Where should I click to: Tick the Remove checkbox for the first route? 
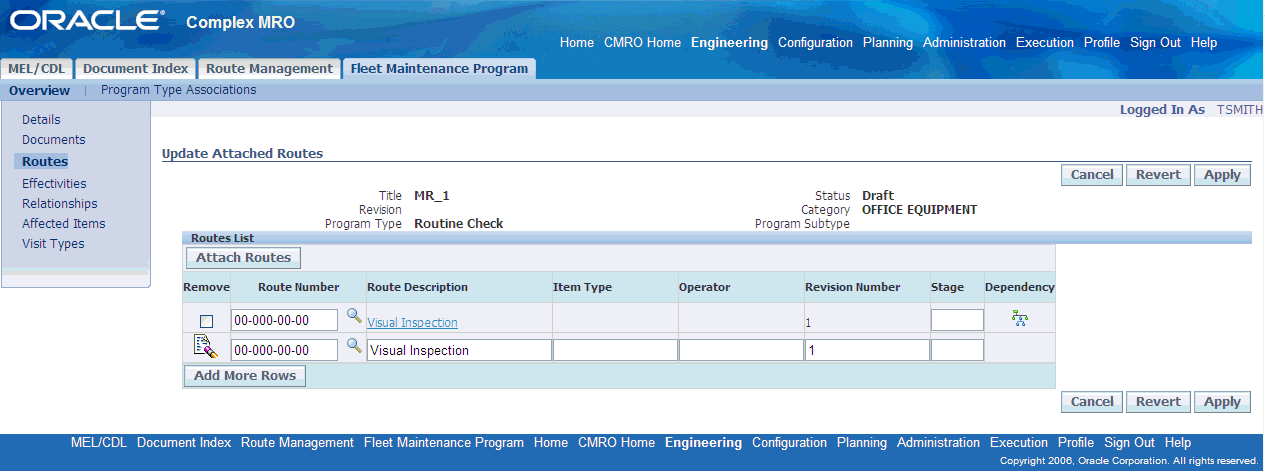tap(206, 321)
